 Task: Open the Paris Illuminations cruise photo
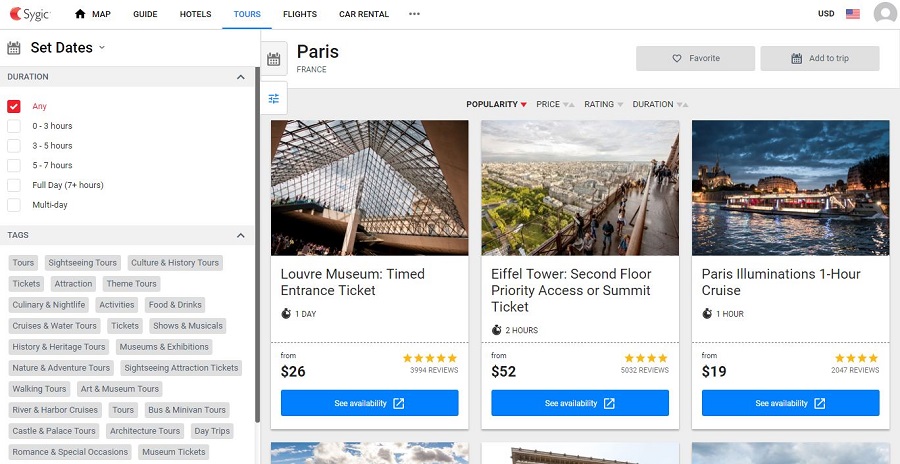click(790, 188)
